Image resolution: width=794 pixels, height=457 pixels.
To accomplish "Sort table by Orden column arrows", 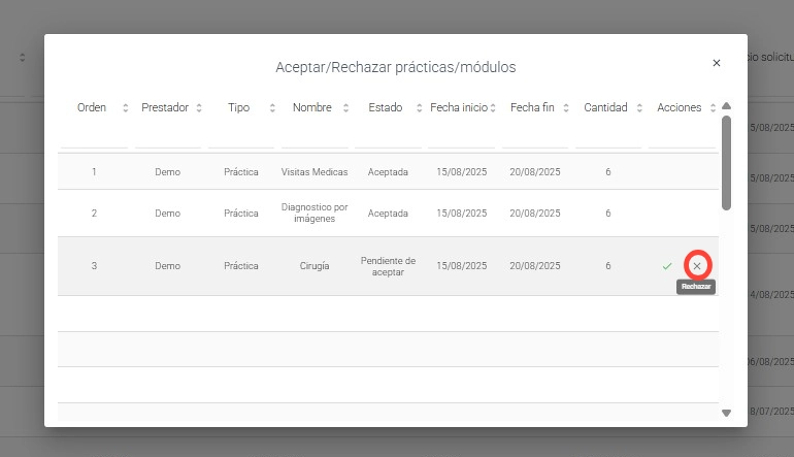I will pos(125,108).
